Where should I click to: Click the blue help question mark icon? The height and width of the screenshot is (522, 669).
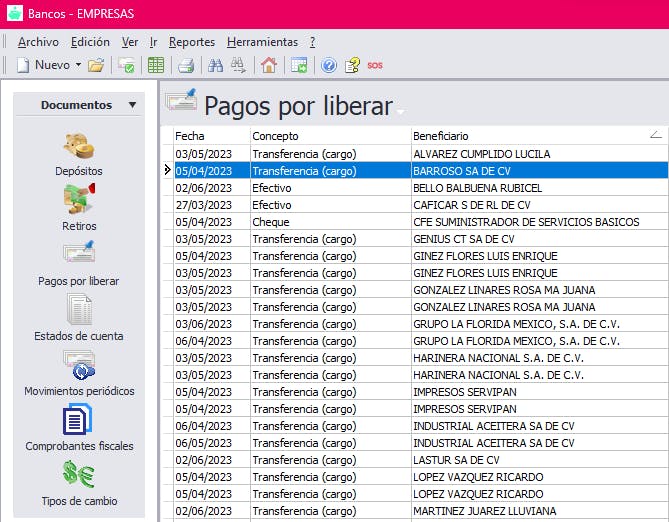pos(329,65)
